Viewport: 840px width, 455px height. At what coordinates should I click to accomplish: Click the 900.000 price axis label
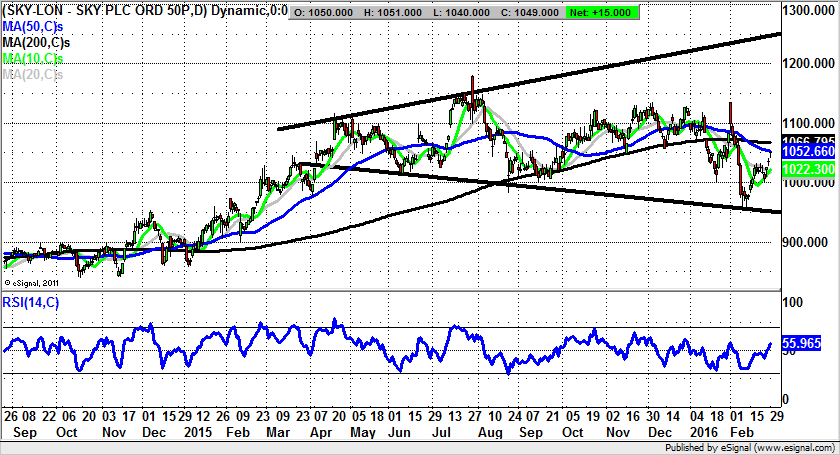click(808, 242)
